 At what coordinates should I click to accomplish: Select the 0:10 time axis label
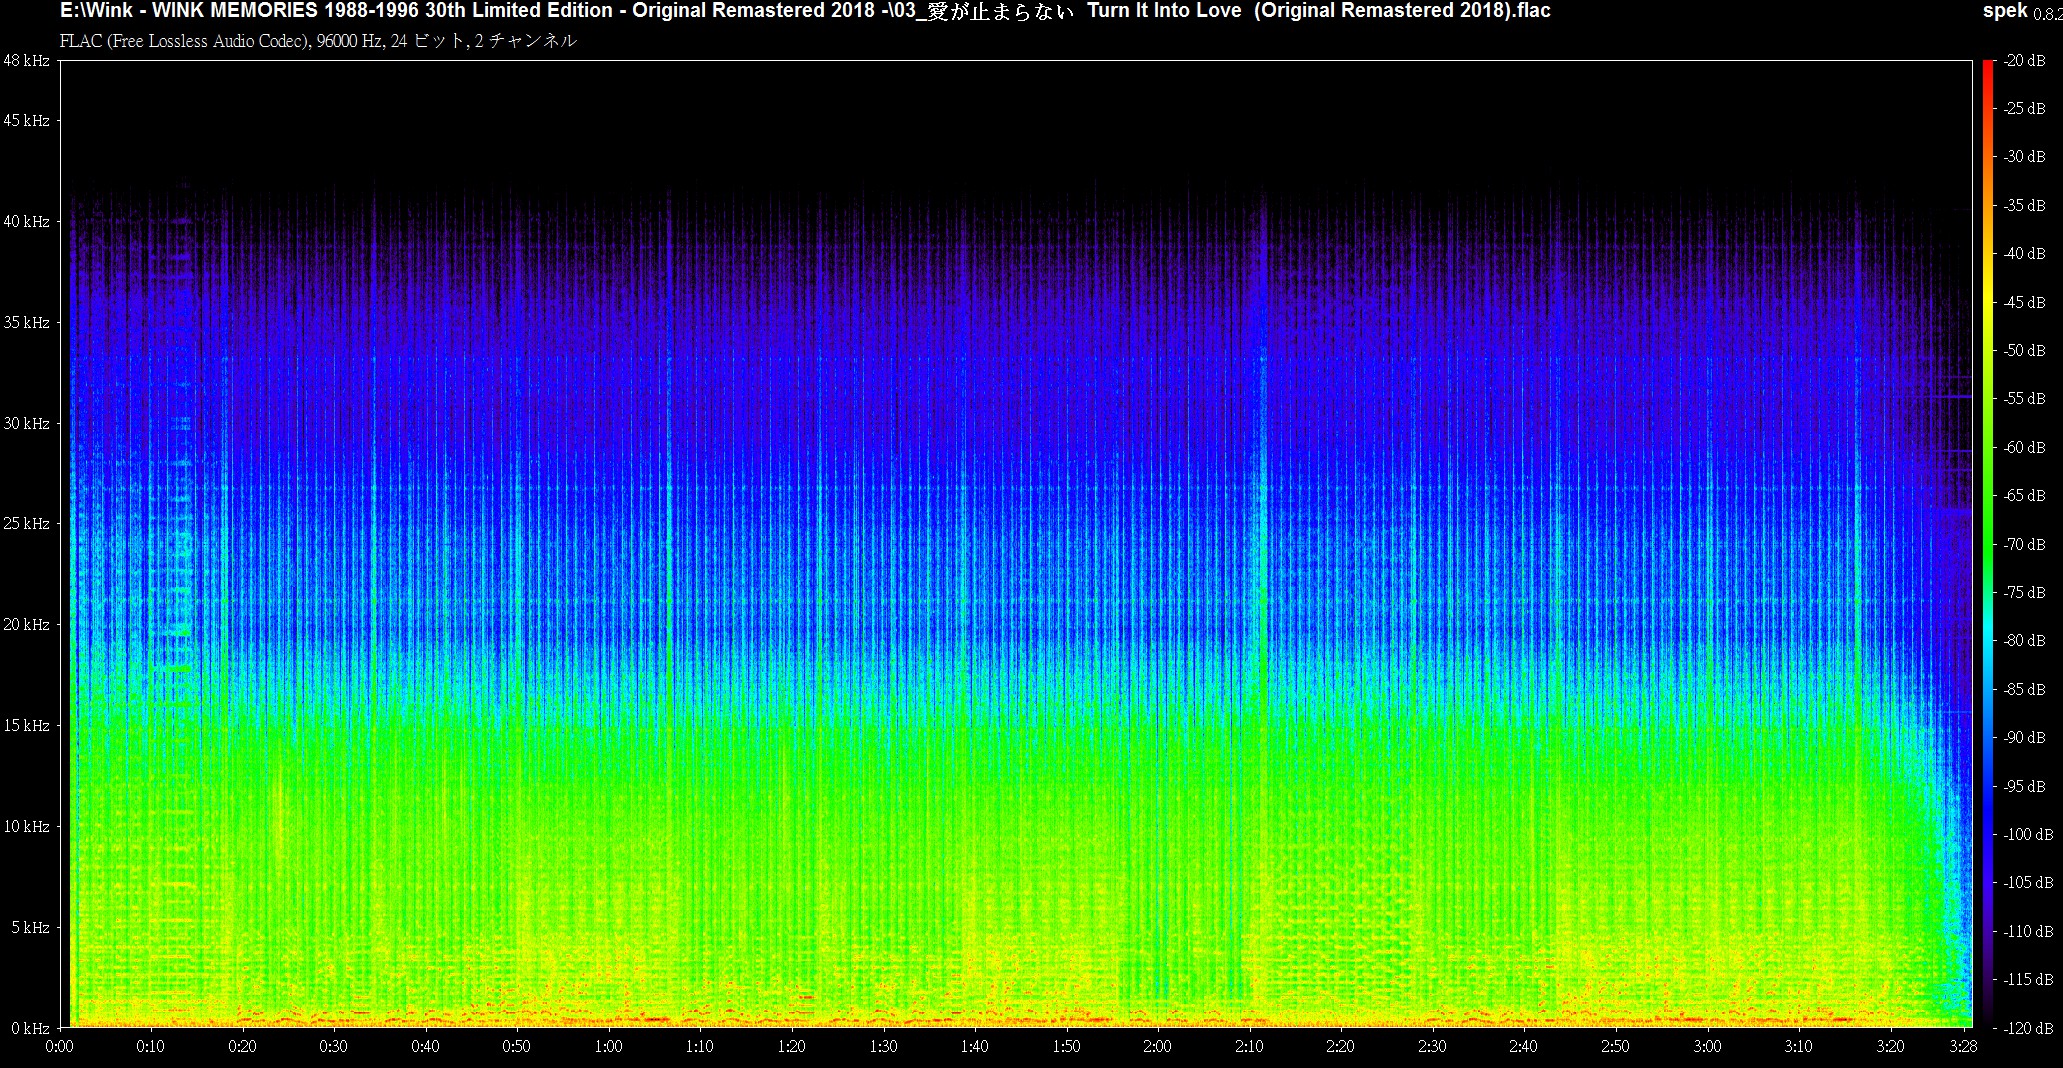151,1047
